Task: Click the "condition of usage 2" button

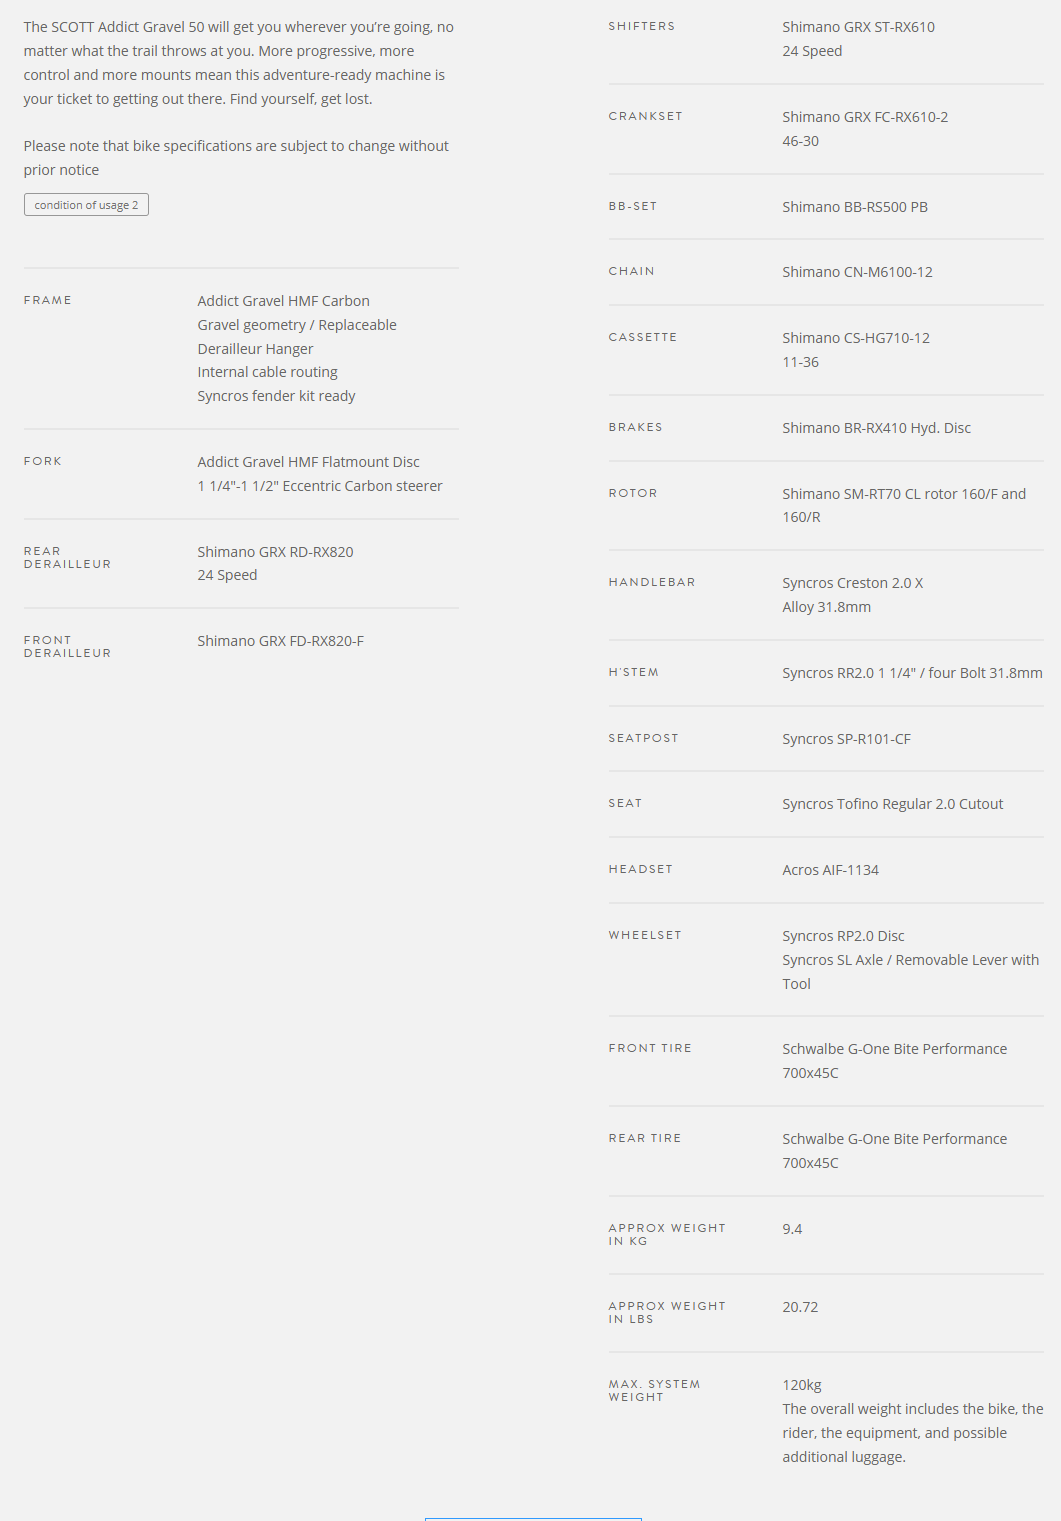Action: [86, 205]
